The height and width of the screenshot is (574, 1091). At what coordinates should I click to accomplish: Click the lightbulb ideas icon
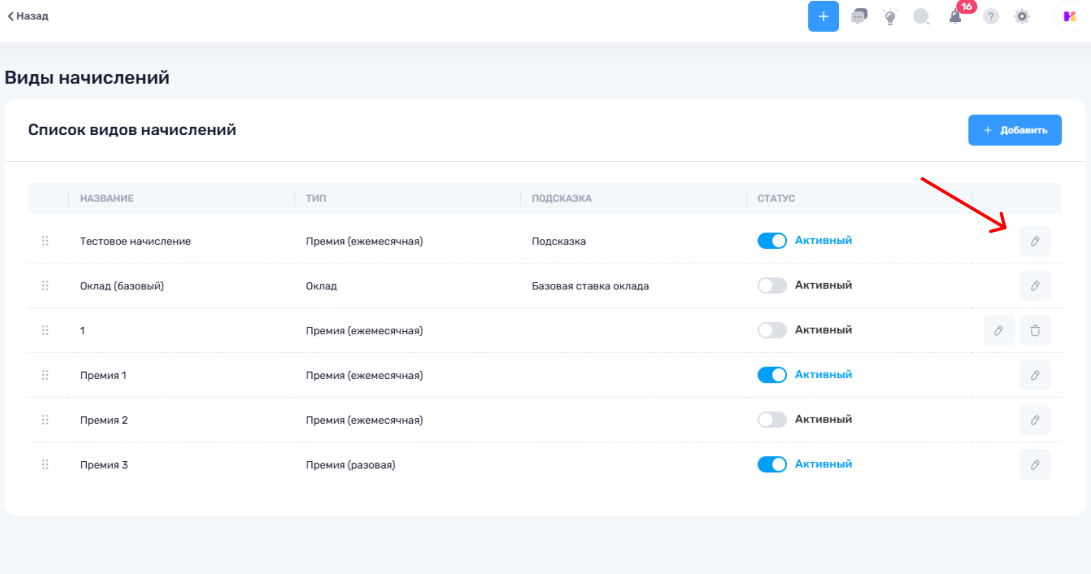[x=890, y=17]
